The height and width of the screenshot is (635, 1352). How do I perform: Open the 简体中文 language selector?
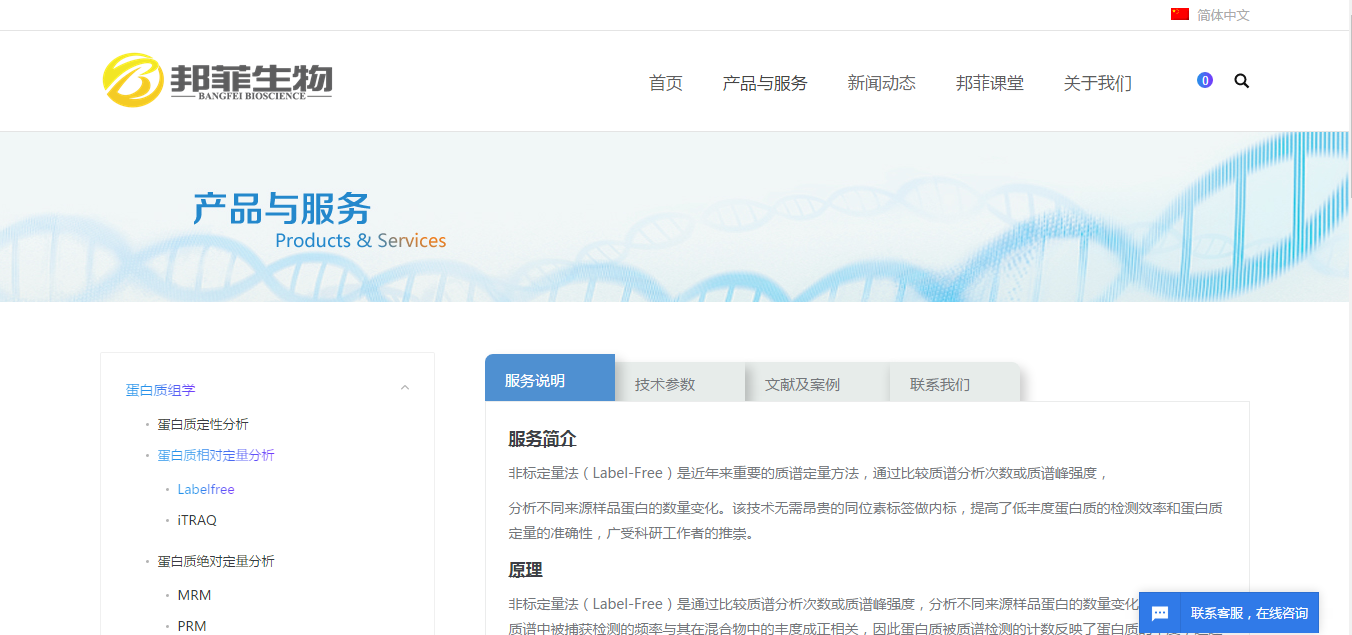pyautogui.click(x=1223, y=15)
